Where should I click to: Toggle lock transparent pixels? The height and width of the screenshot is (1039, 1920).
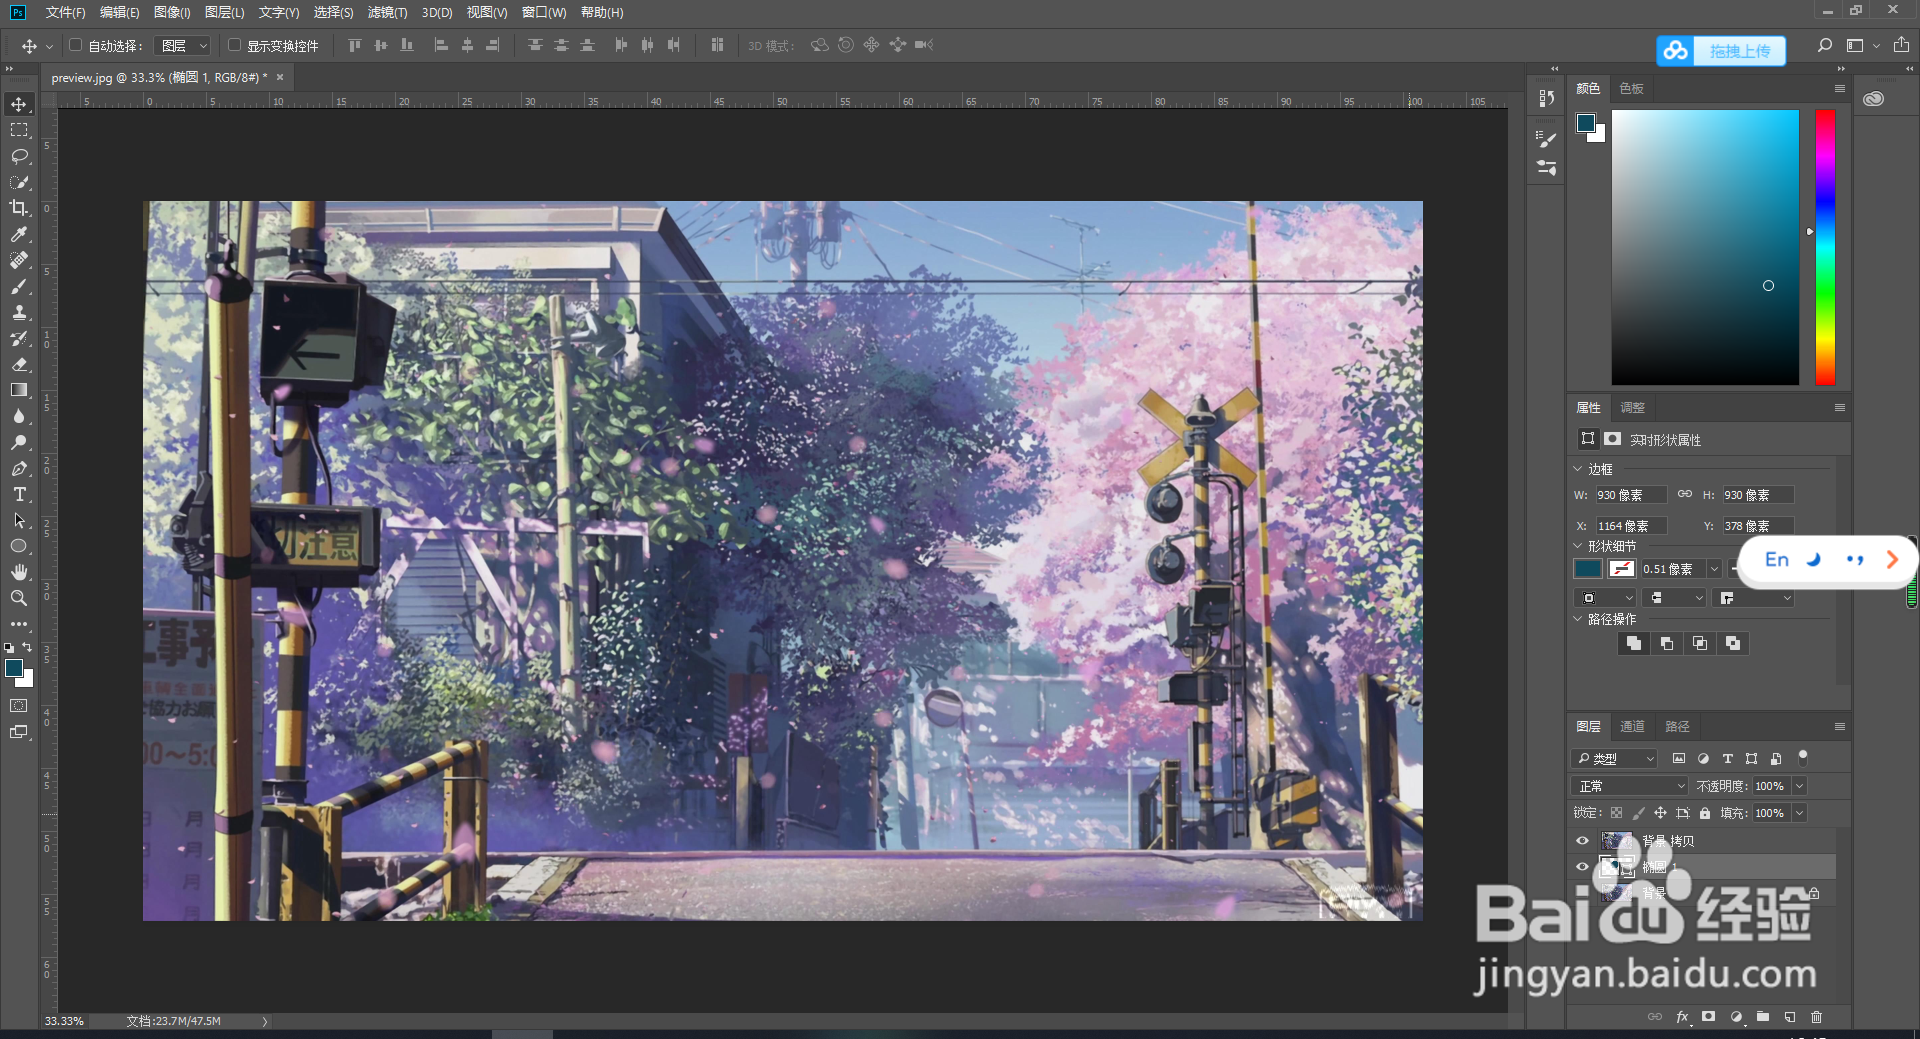coord(1616,813)
